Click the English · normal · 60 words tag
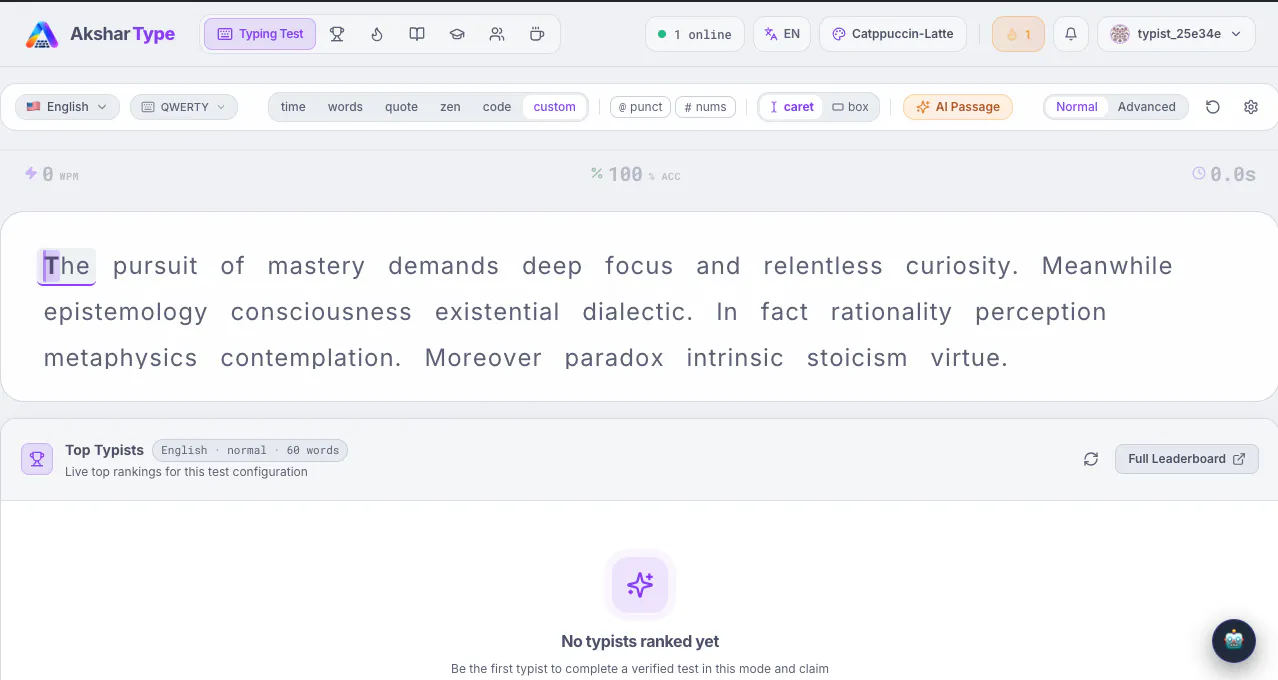This screenshot has width=1278, height=680. click(x=250, y=450)
